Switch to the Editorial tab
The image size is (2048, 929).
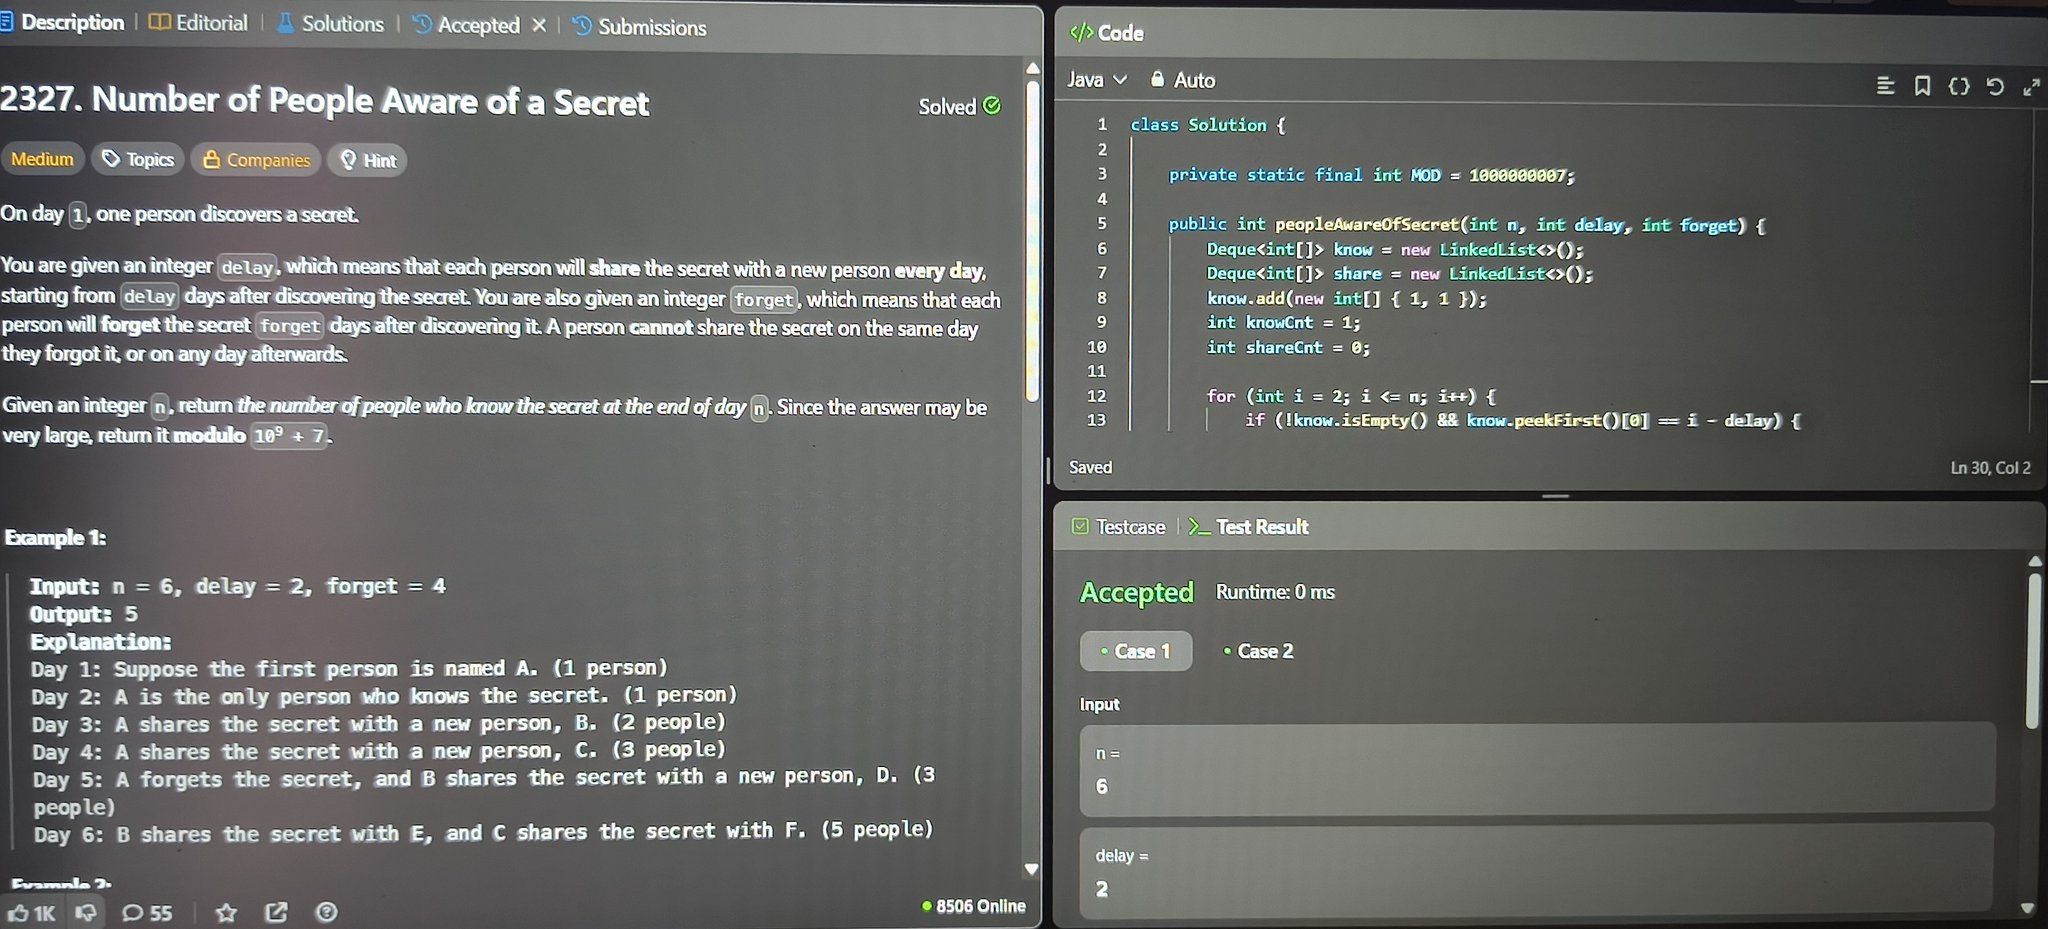(x=198, y=23)
